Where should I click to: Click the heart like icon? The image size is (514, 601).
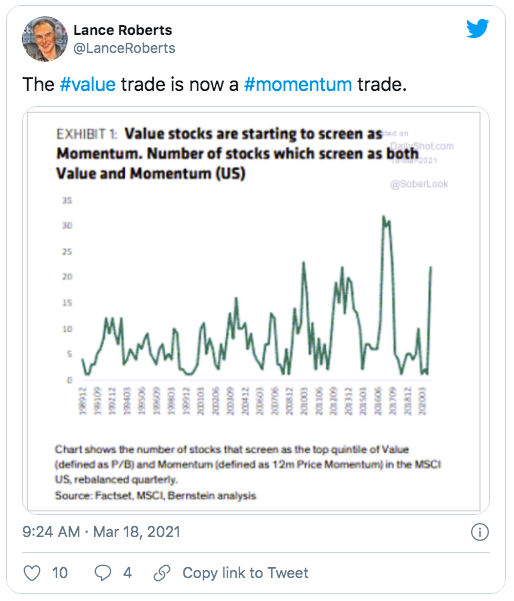tap(32, 573)
